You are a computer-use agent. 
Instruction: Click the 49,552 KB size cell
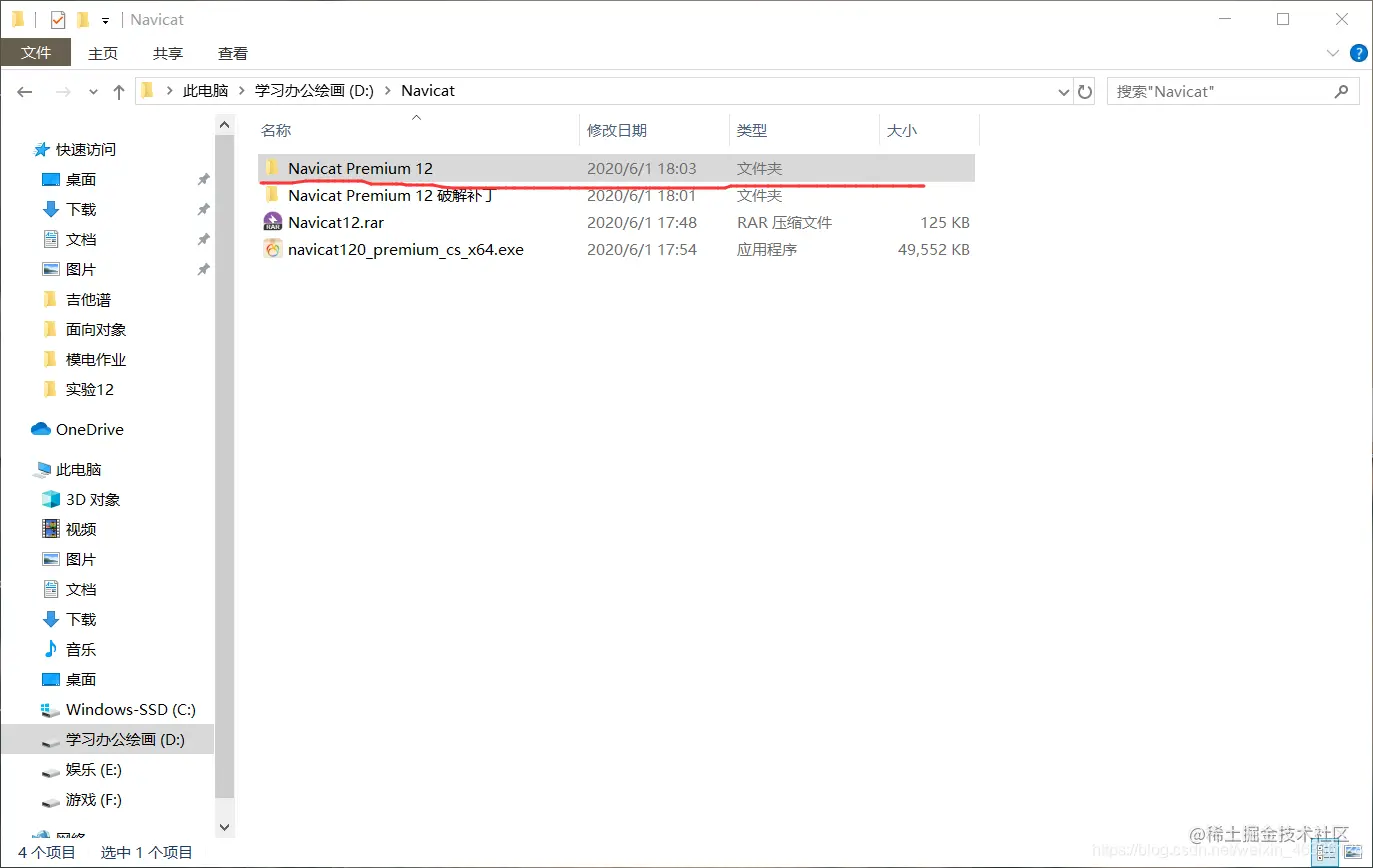coord(934,250)
